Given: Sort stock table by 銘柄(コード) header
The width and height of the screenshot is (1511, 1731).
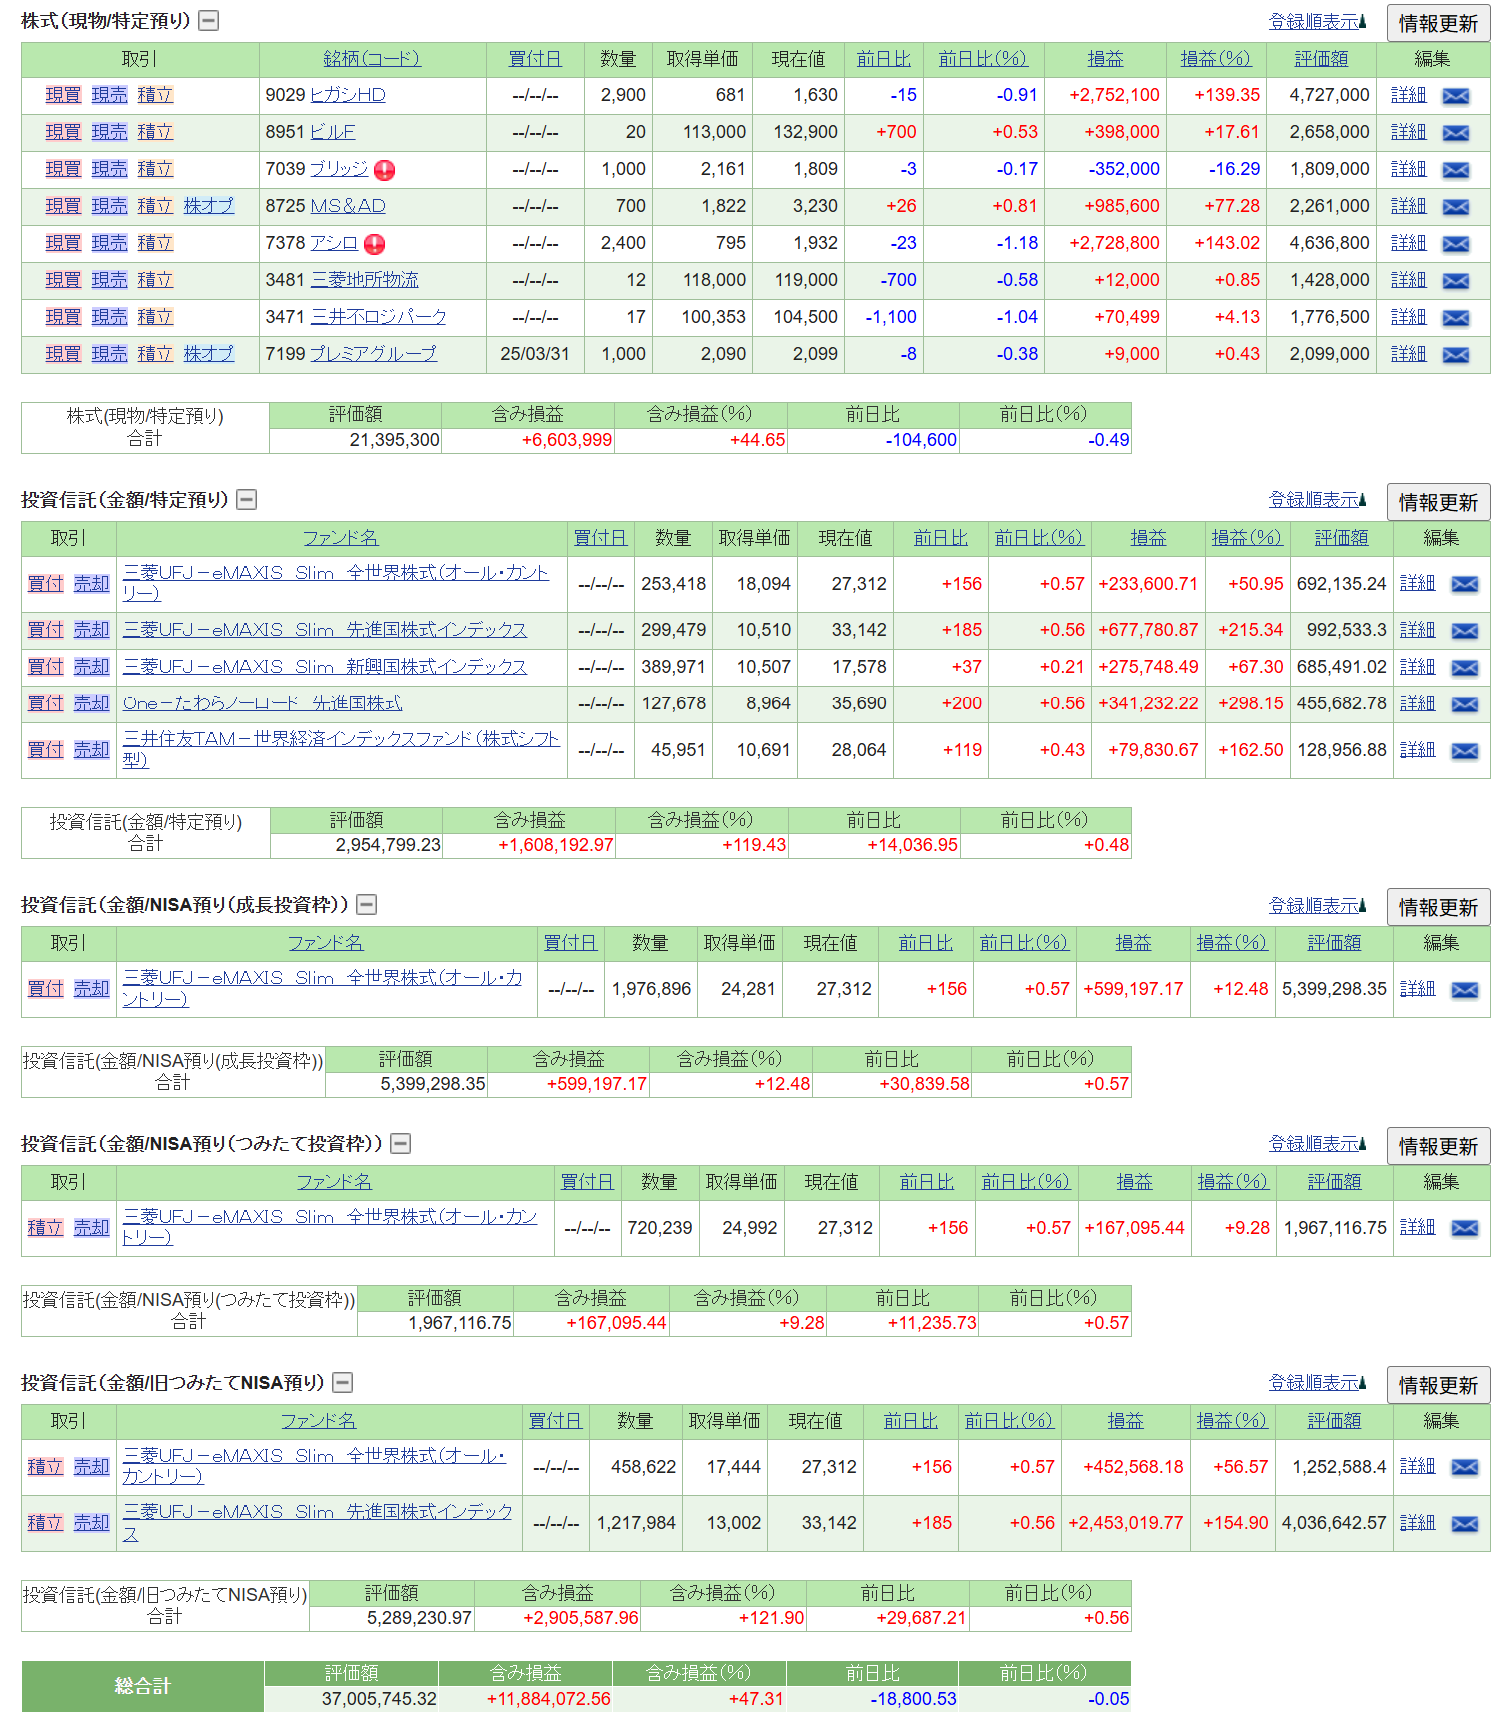Looking at the screenshot, I should click(x=372, y=59).
